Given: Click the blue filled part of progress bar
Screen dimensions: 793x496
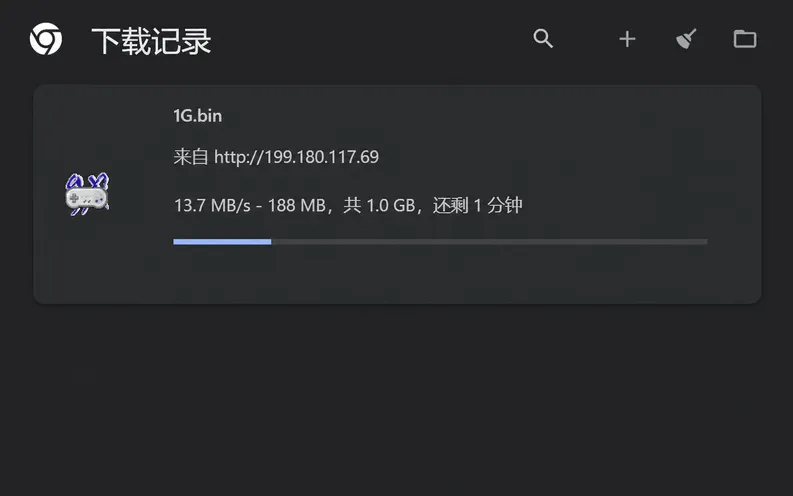Looking at the screenshot, I should click(222, 242).
